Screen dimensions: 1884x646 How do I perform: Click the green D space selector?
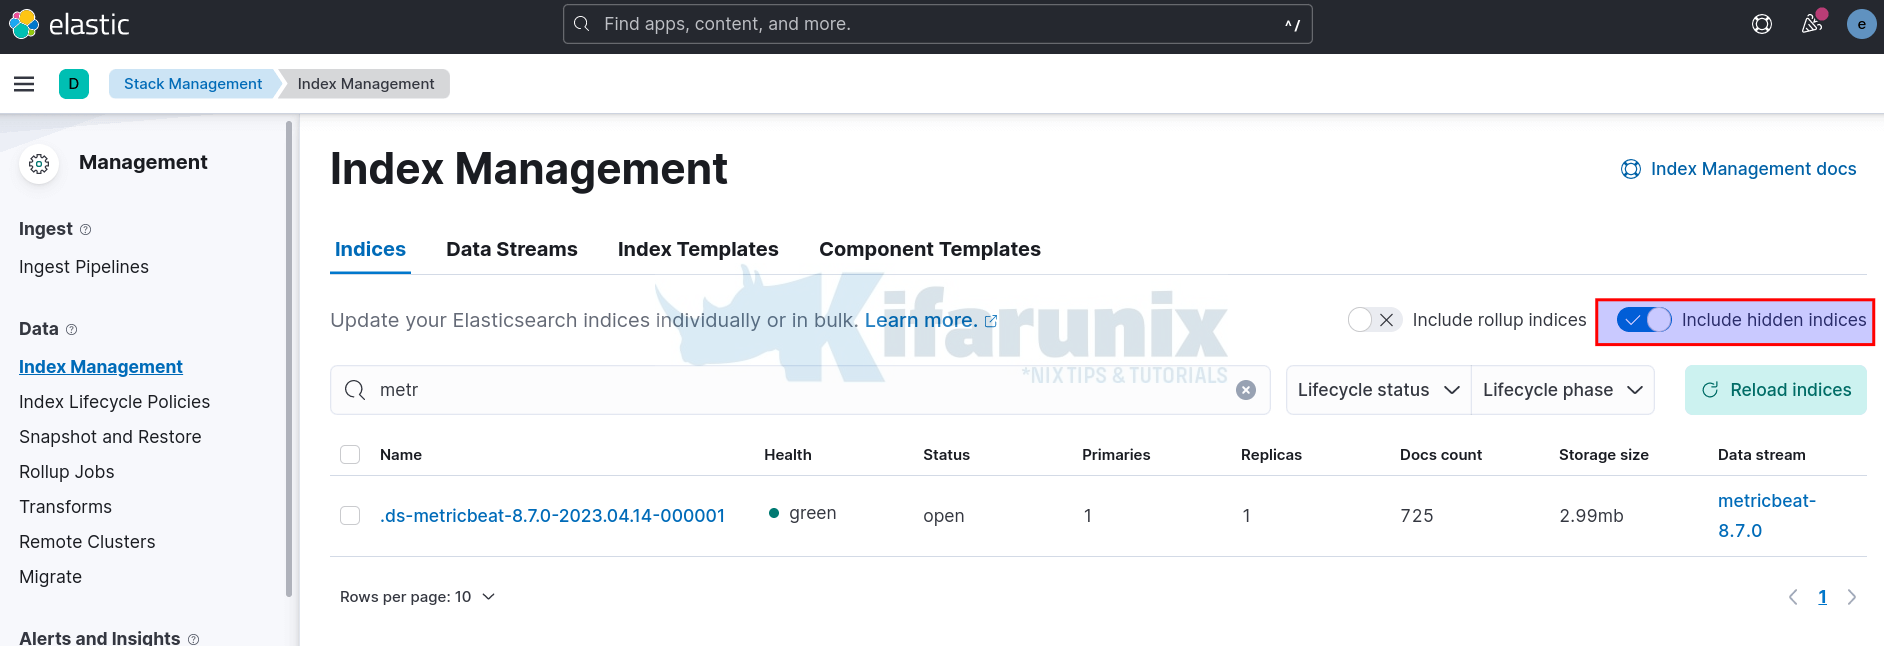coord(74,84)
